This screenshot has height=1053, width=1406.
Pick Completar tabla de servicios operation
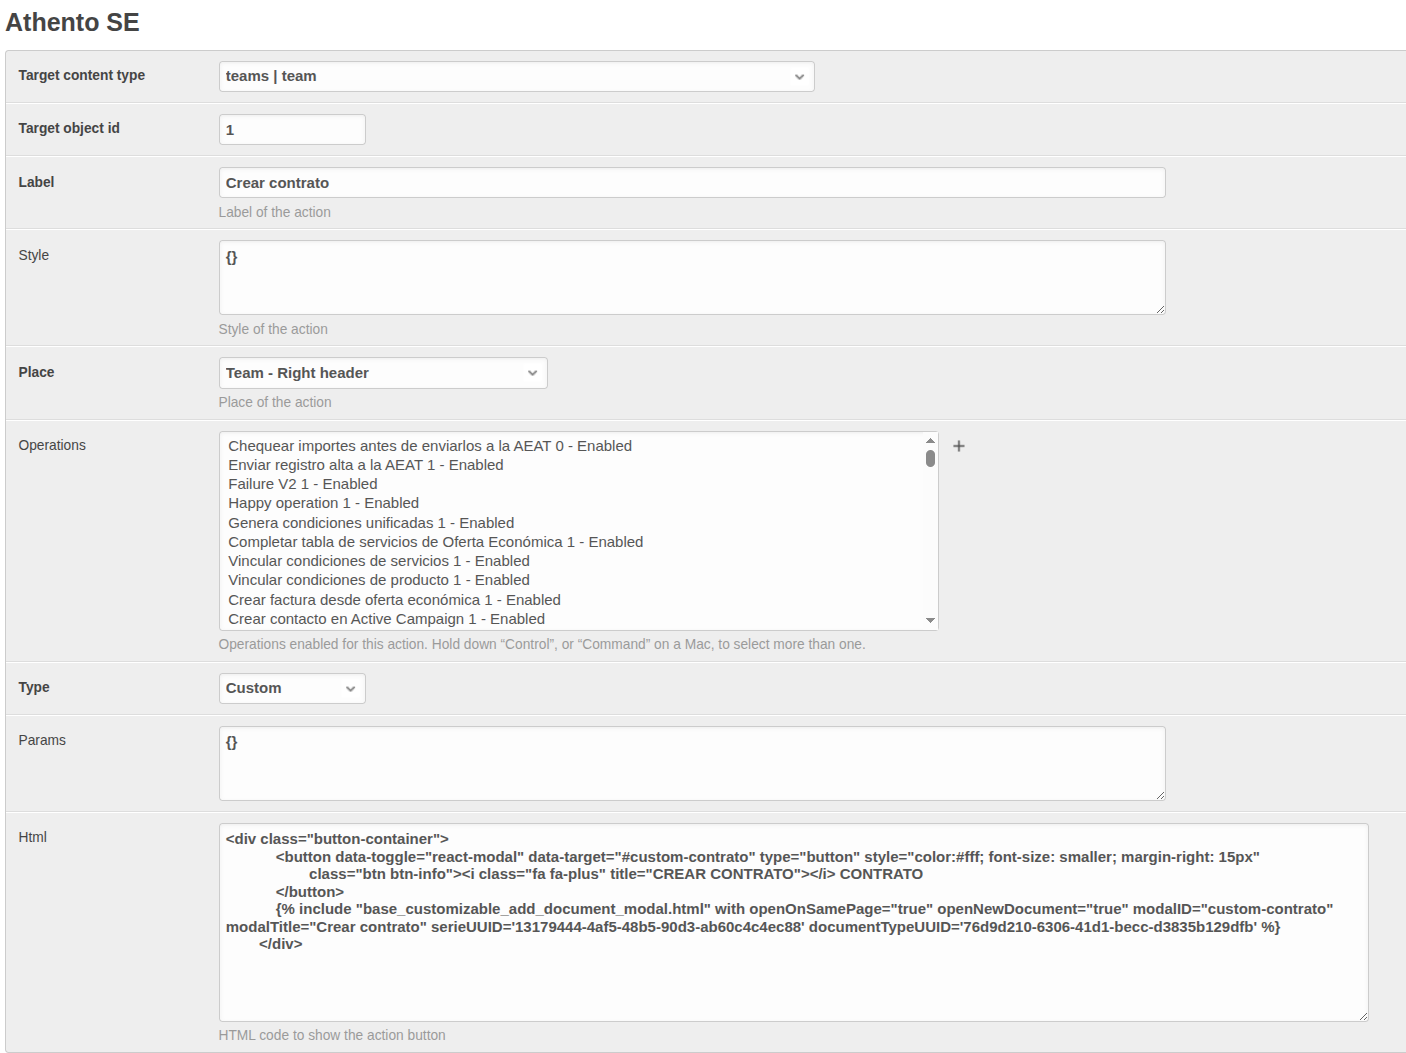pos(435,542)
